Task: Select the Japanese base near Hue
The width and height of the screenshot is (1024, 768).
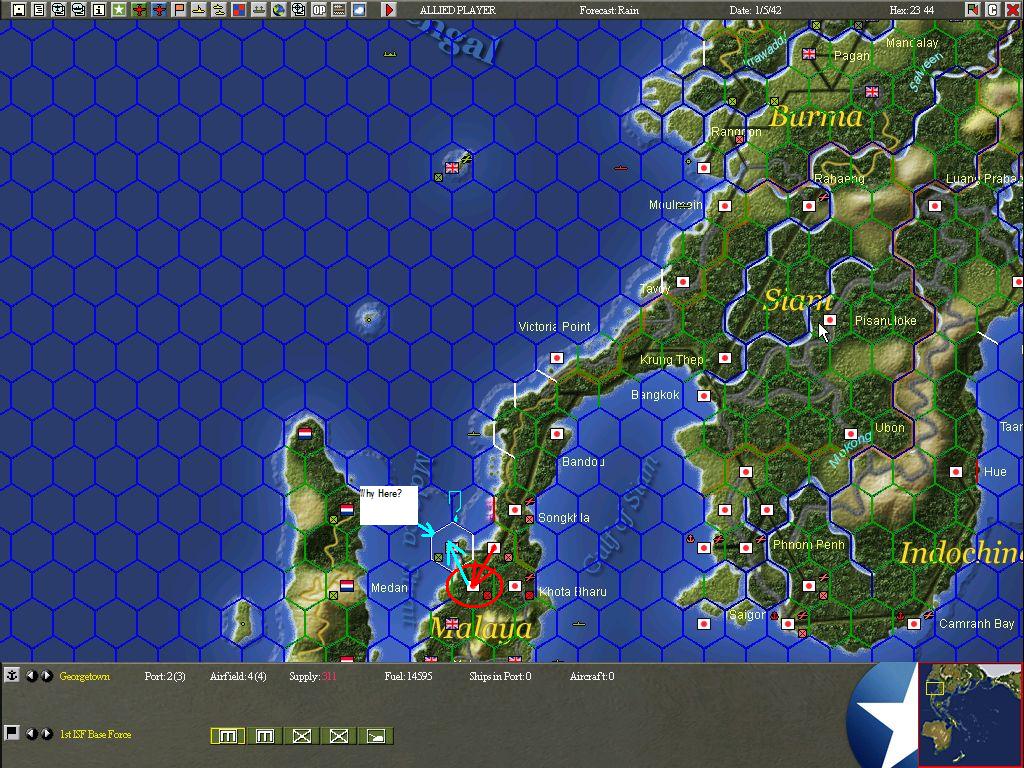Action: pos(956,472)
